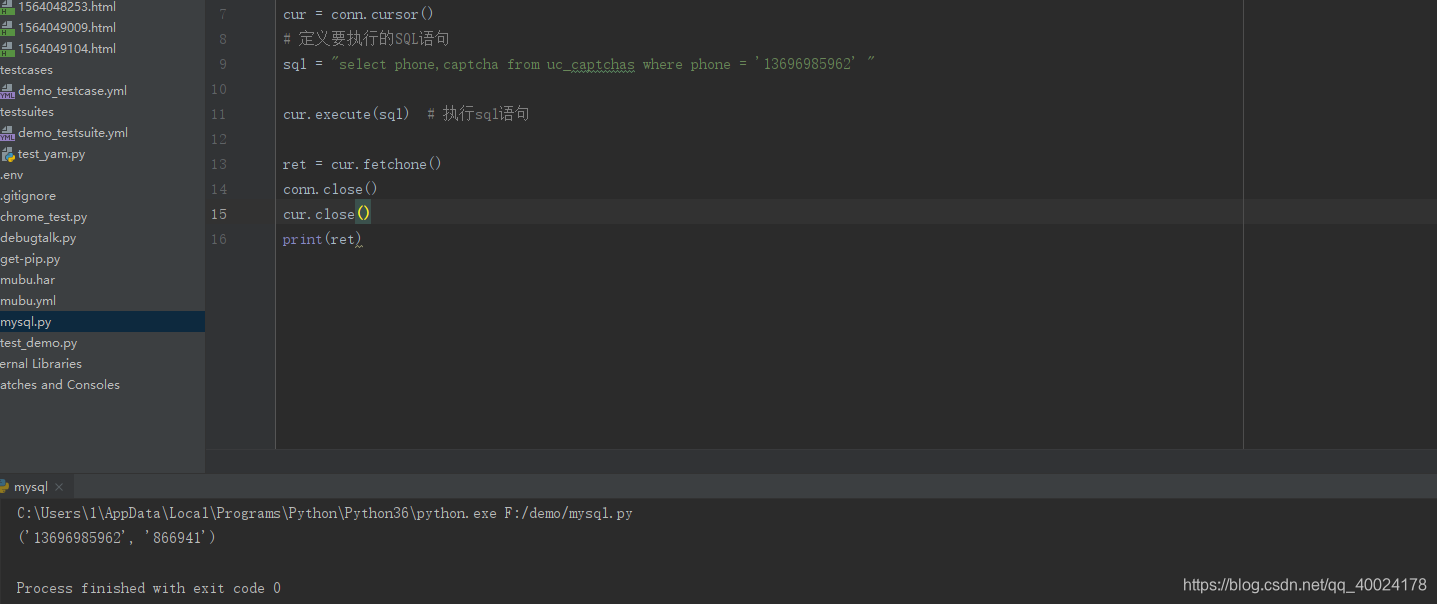
Task: Click the Python icon beside test_yam.py
Action: click(8, 154)
